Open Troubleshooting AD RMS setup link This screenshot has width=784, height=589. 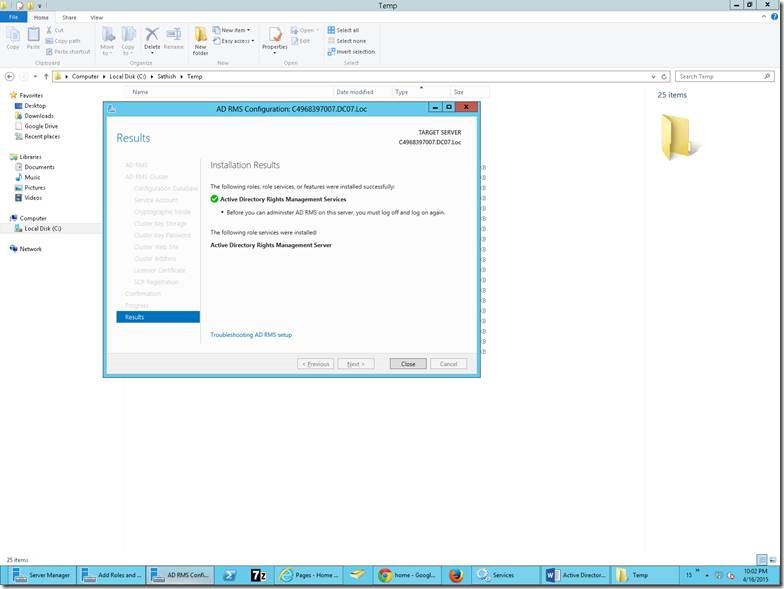coord(251,334)
